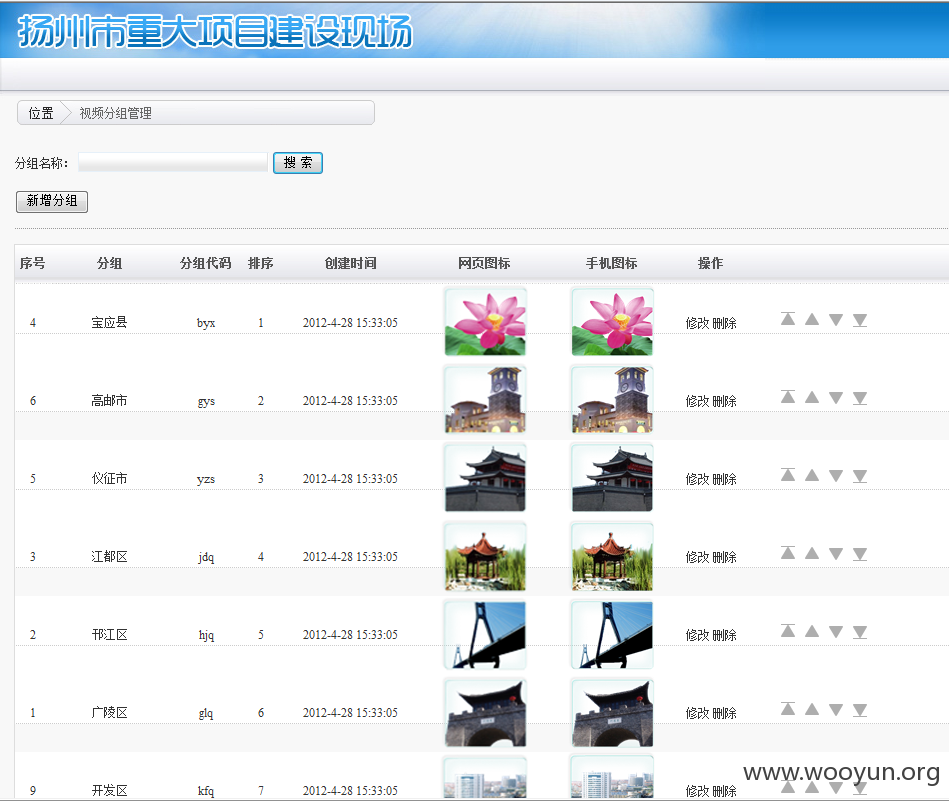Move 广陵区 row to top
The width and height of the screenshot is (949, 801).
787,710
